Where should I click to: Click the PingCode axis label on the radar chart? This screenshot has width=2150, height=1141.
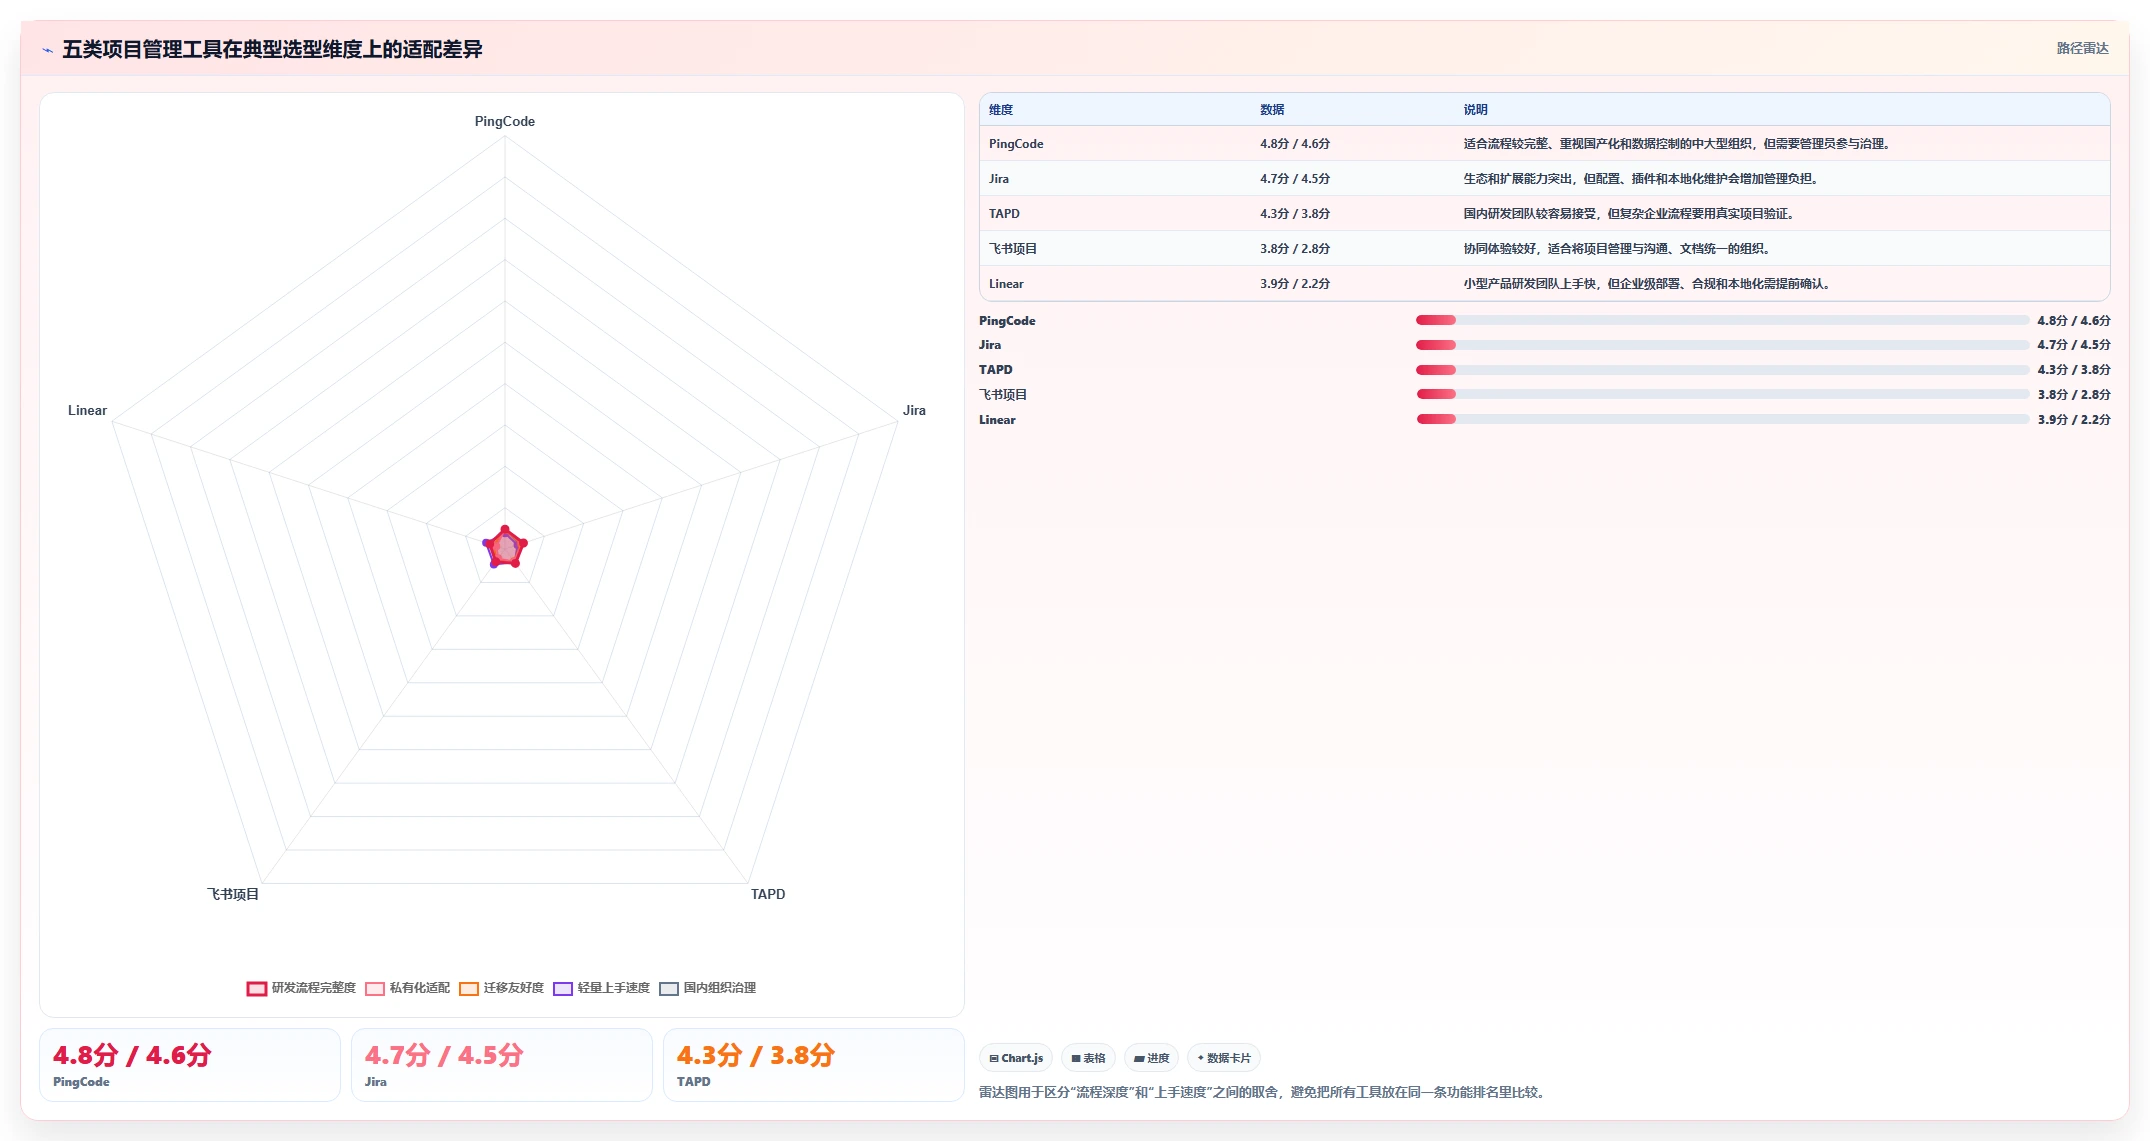505,121
